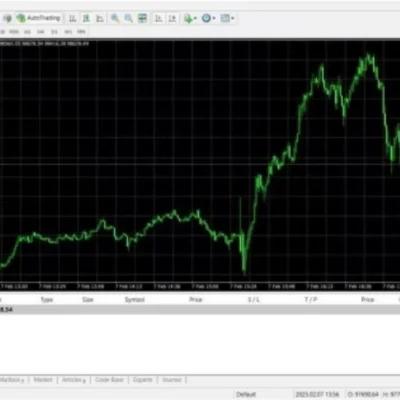
Task: Click the Expert Advisor options icon left of AutoTrading
Action: click(x=7, y=18)
